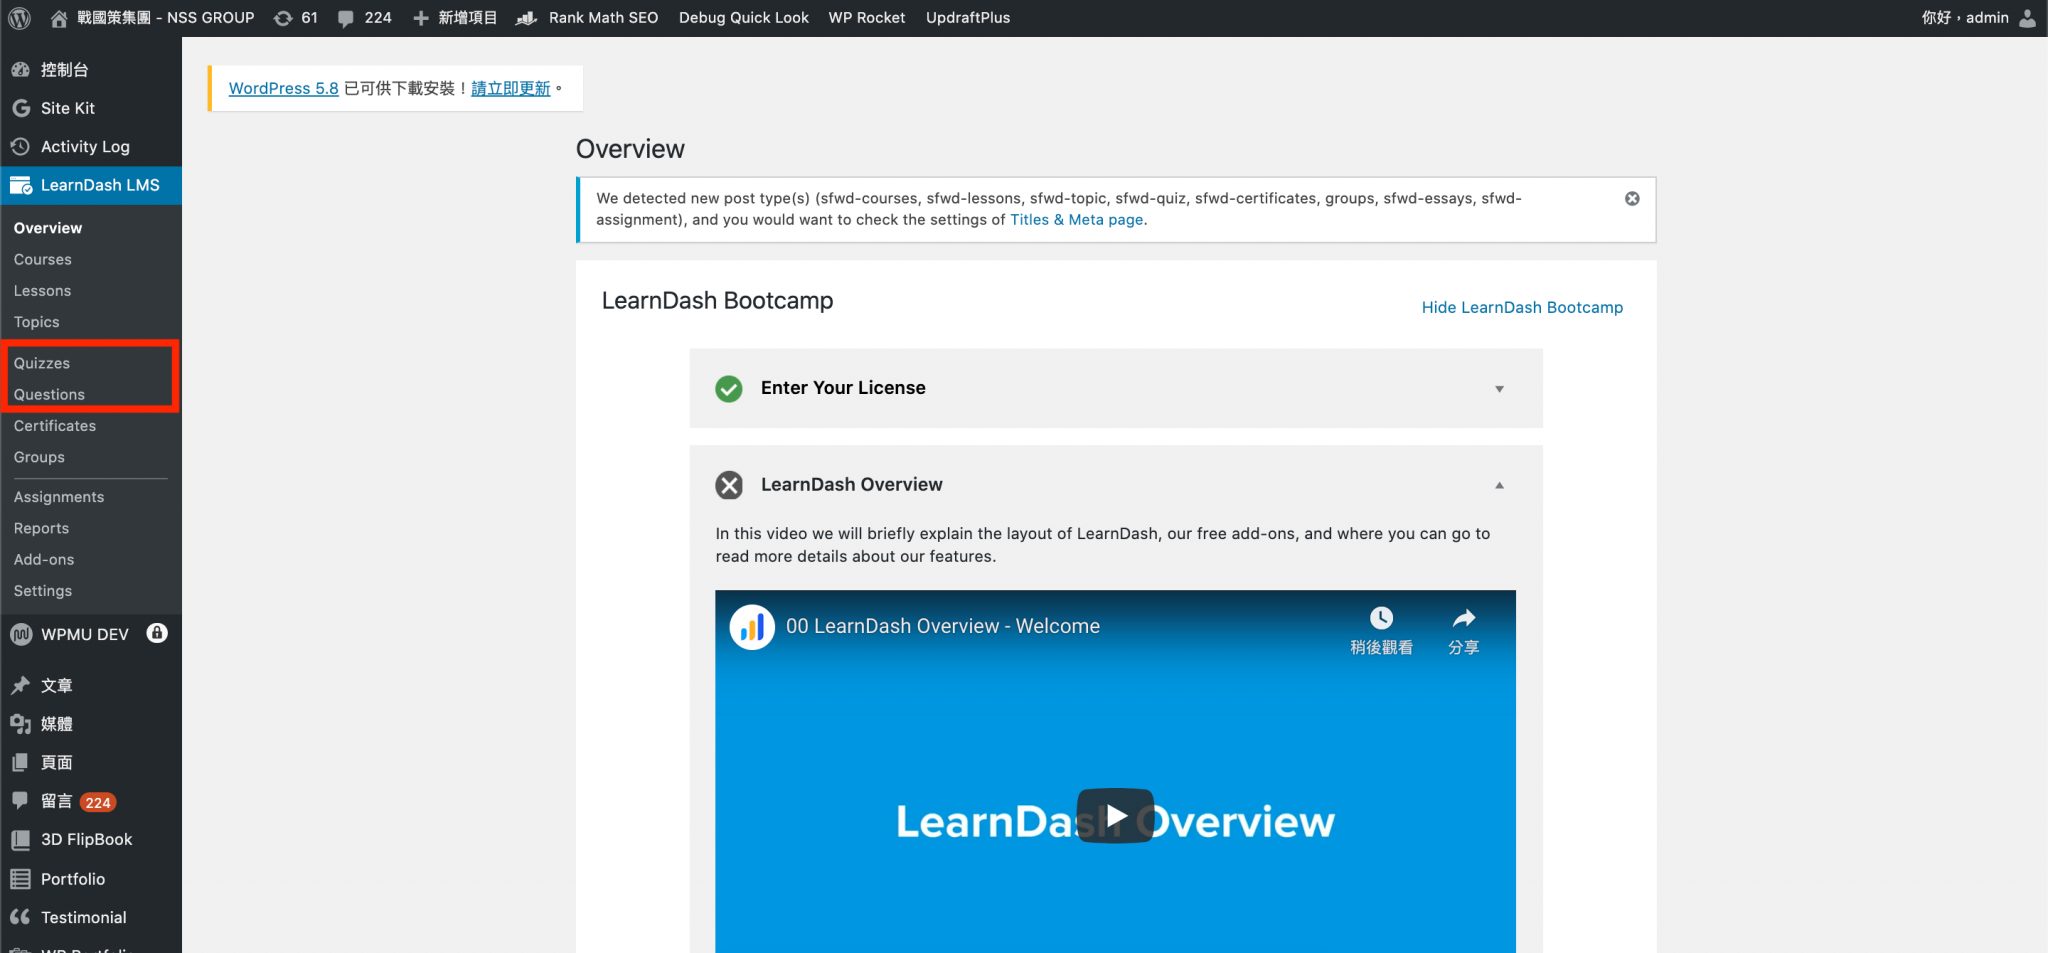Image resolution: width=2048 pixels, height=953 pixels.
Task: Open the Reports submenu item
Action: point(41,528)
